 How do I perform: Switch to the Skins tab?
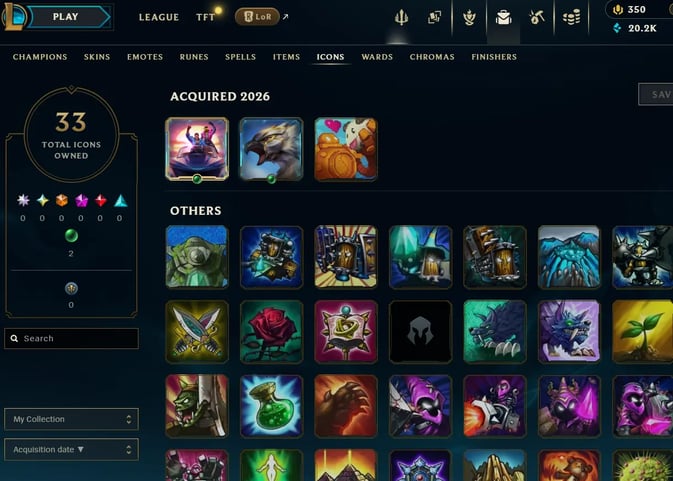97,57
